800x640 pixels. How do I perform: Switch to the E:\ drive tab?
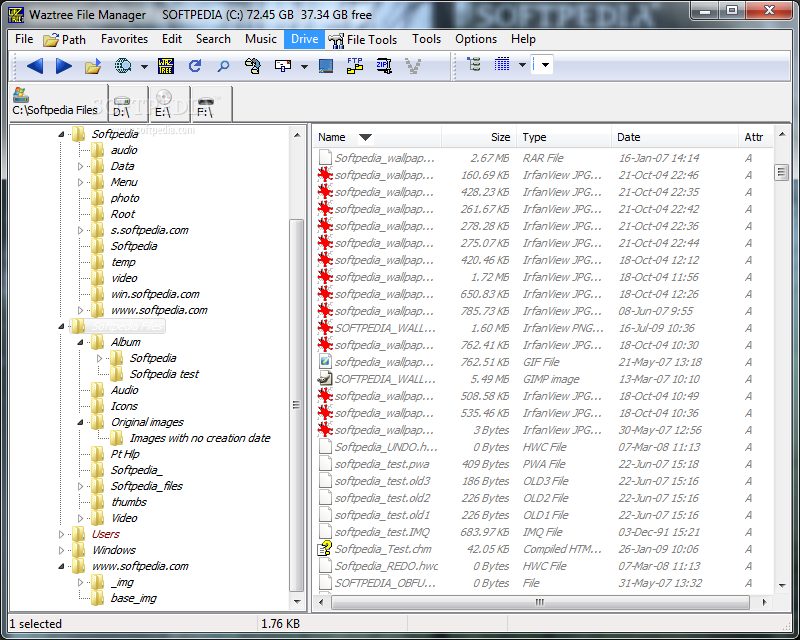pos(169,104)
